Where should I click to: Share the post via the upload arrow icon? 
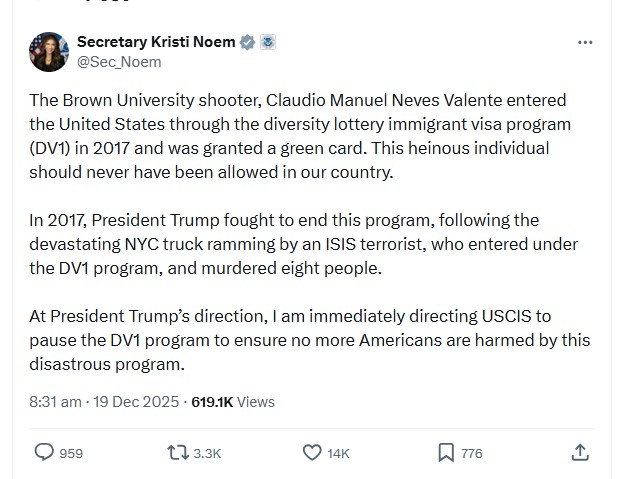580,452
